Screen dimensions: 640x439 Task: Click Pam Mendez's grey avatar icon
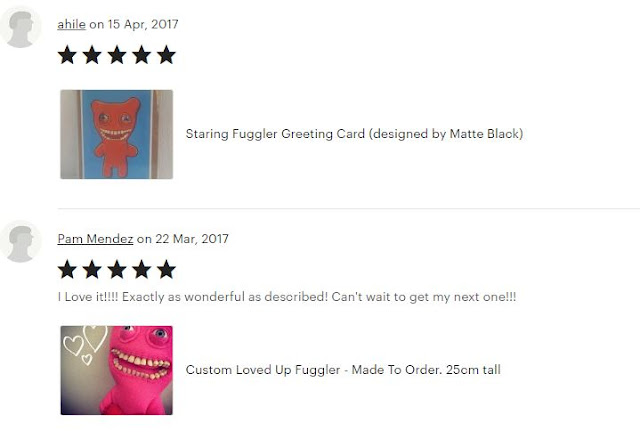coord(20,242)
